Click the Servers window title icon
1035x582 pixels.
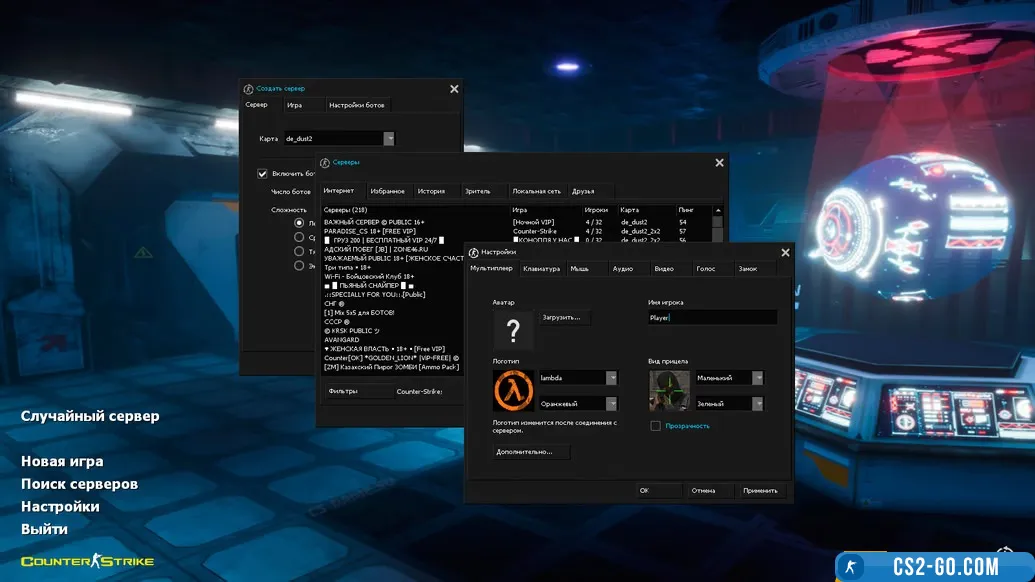tap(325, 162)
